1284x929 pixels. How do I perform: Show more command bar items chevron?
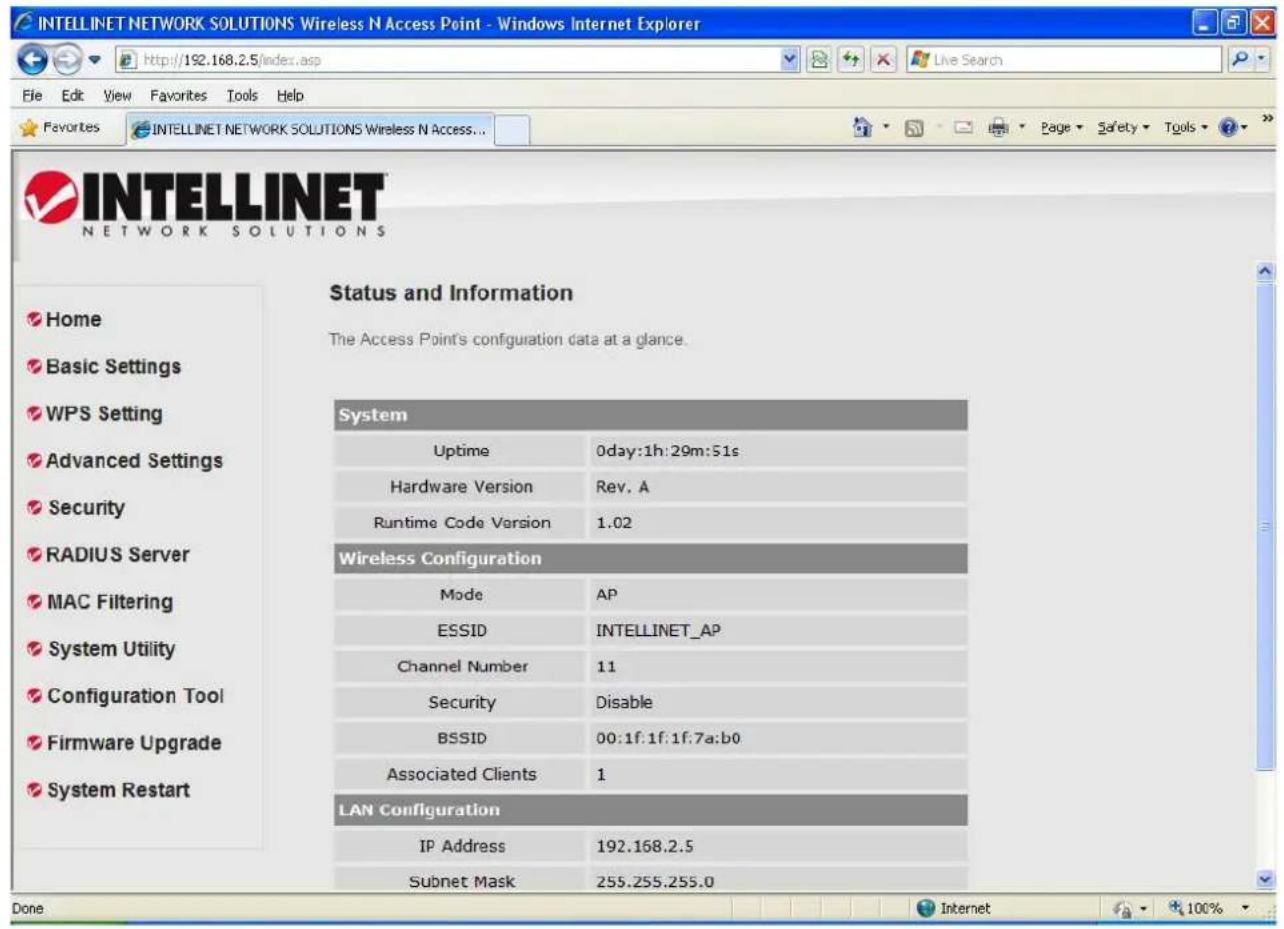[x=1269, y=118]
